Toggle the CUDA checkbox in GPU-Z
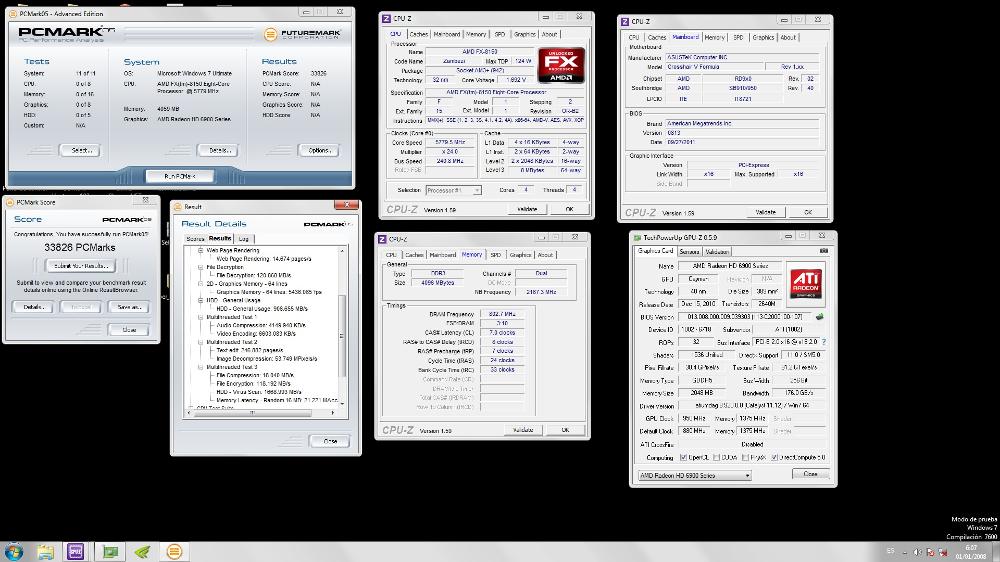The image size is (1000, 562). [717, 457]
